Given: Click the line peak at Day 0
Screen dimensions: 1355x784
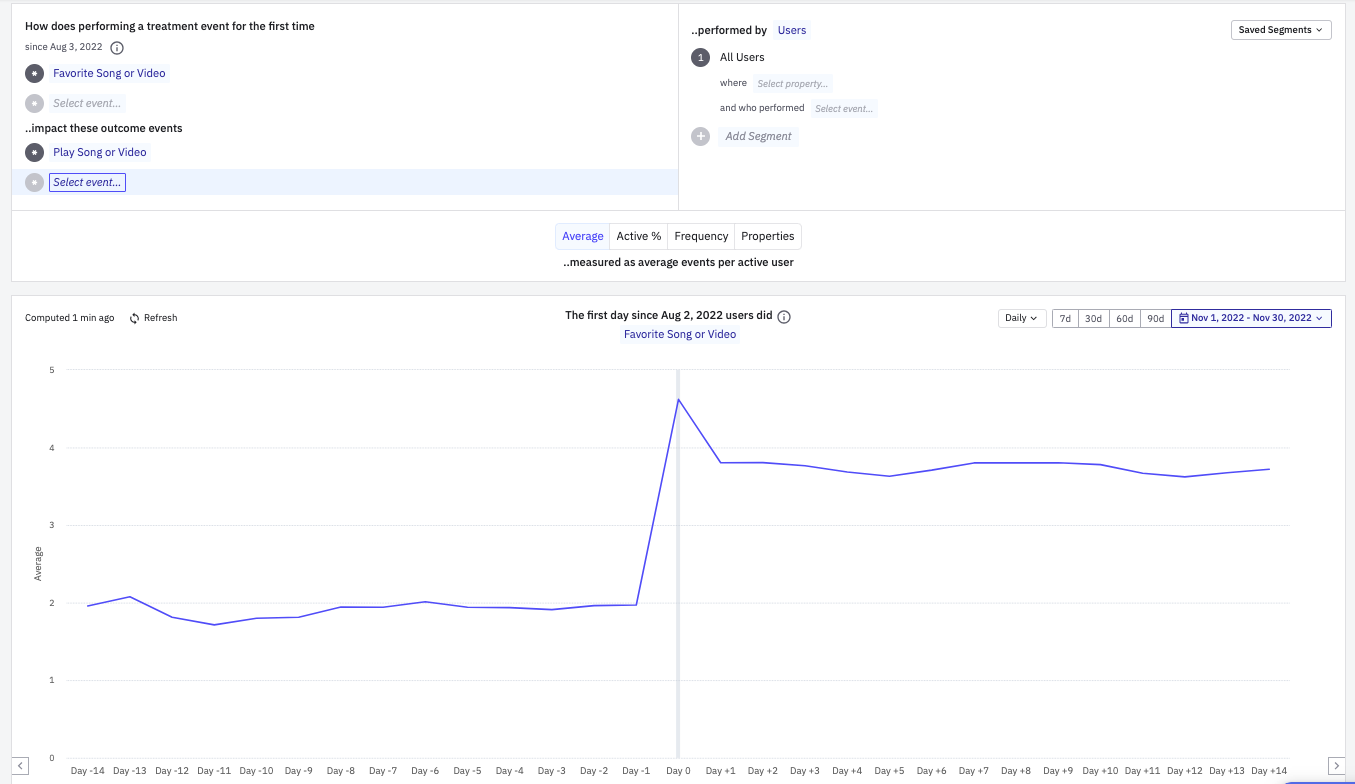Looking at the screenshot, I should [678, 400].
